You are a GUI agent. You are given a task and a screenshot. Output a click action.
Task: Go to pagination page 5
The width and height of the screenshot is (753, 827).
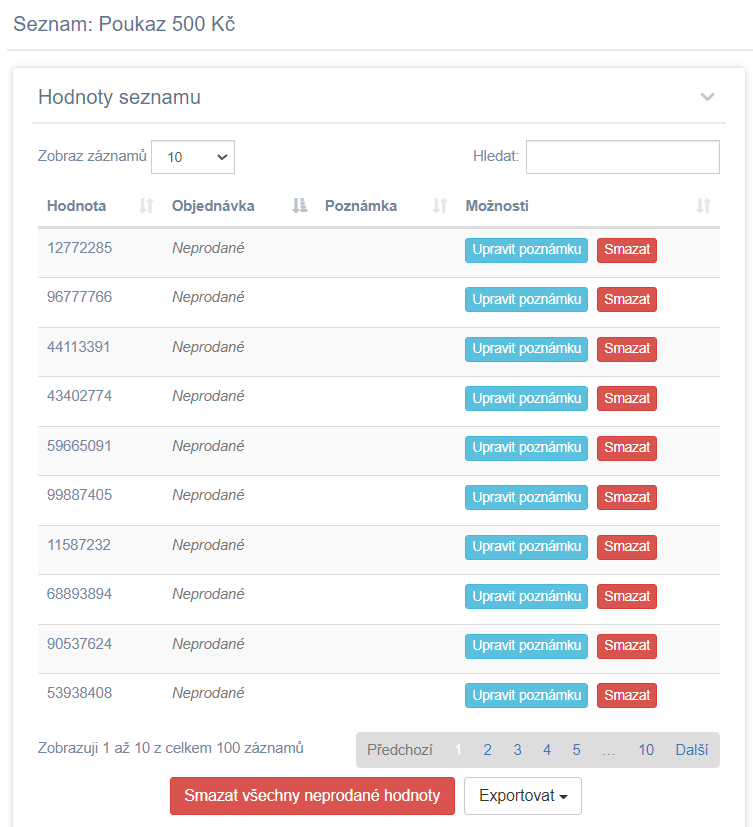(576, 749)
